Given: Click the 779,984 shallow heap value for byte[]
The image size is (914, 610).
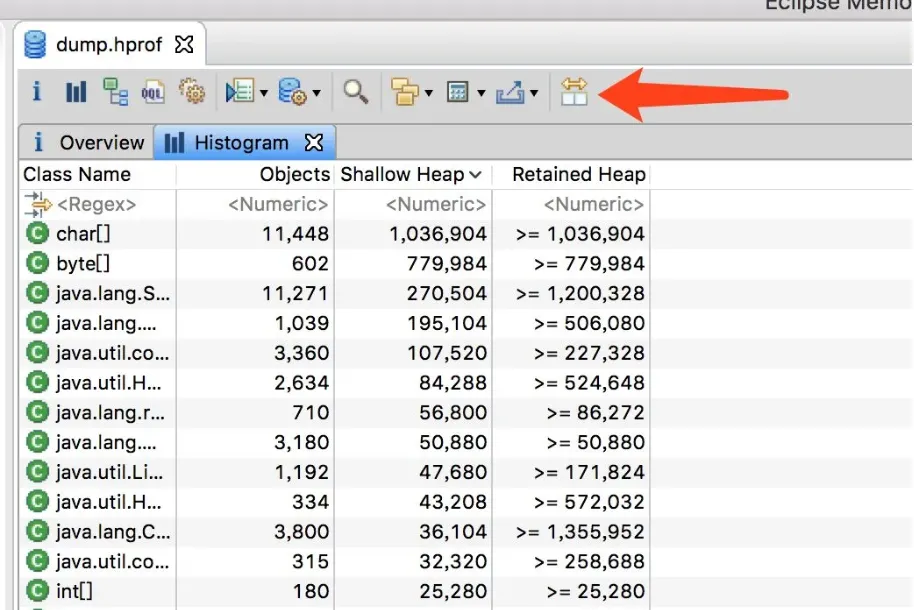Looking at the screenshot, I should [x=447, y=264].
